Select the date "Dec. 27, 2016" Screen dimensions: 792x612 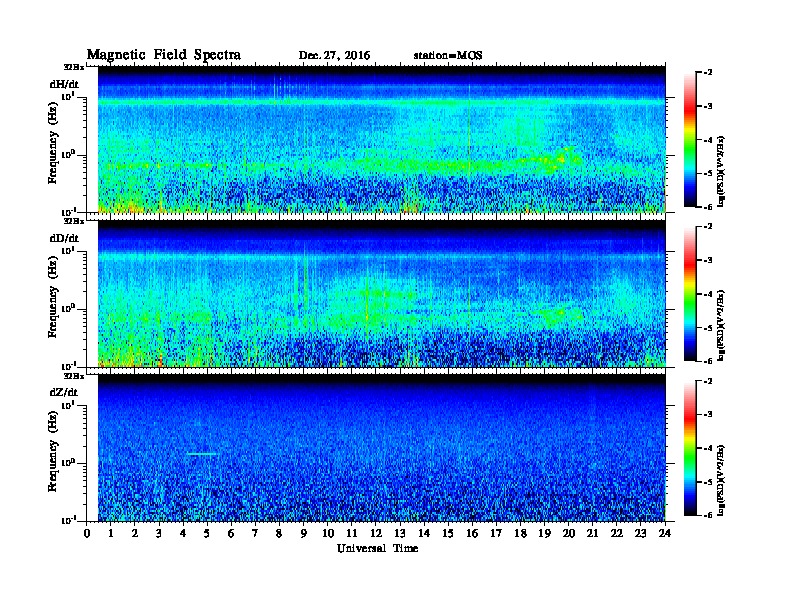point(334,56)
